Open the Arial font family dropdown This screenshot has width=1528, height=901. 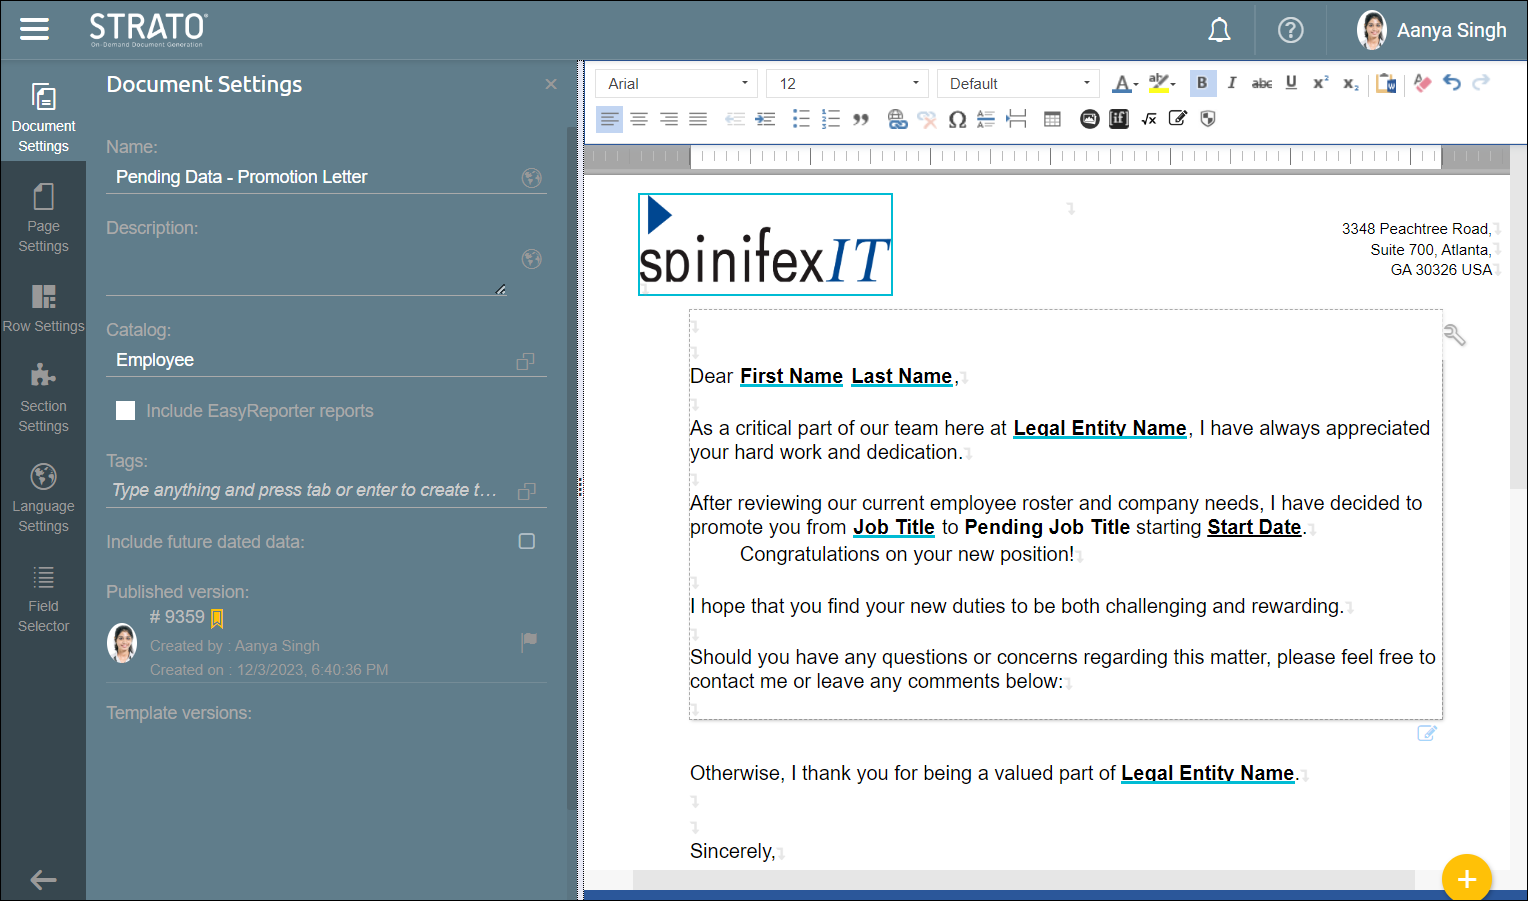pos(677,84)
